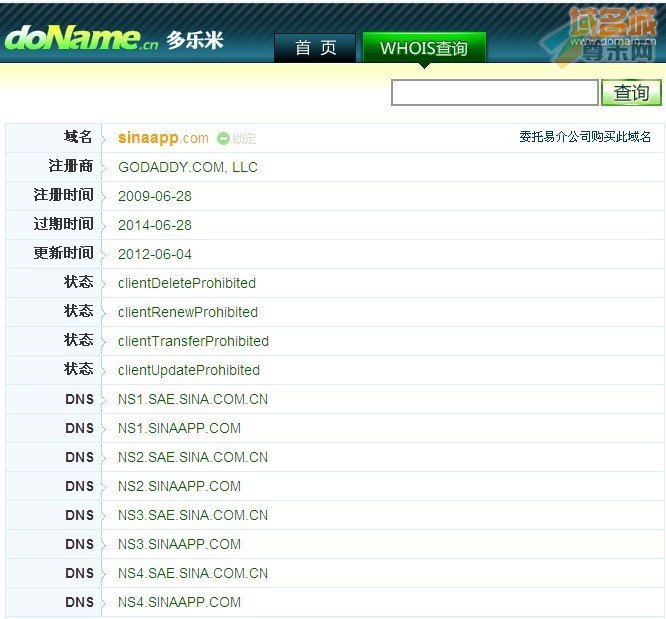Image resolution: width=666 pixels, height=619 pixels.
Task: Click the clientRenewProhibited status value
Action: point(188,312)
